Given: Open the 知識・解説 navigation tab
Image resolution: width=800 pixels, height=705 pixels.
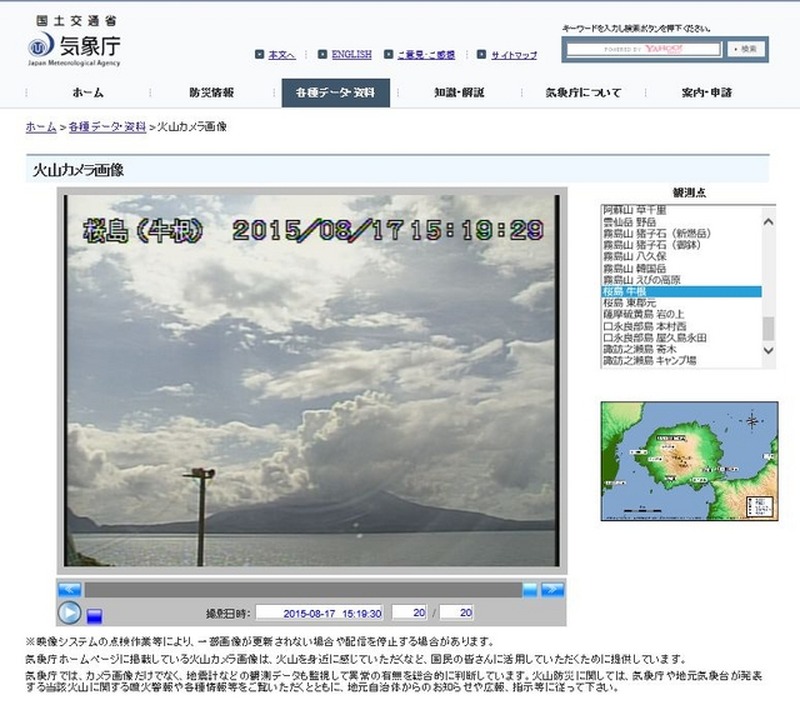Looking at the screenshot, I should click(x=458, y=93).
